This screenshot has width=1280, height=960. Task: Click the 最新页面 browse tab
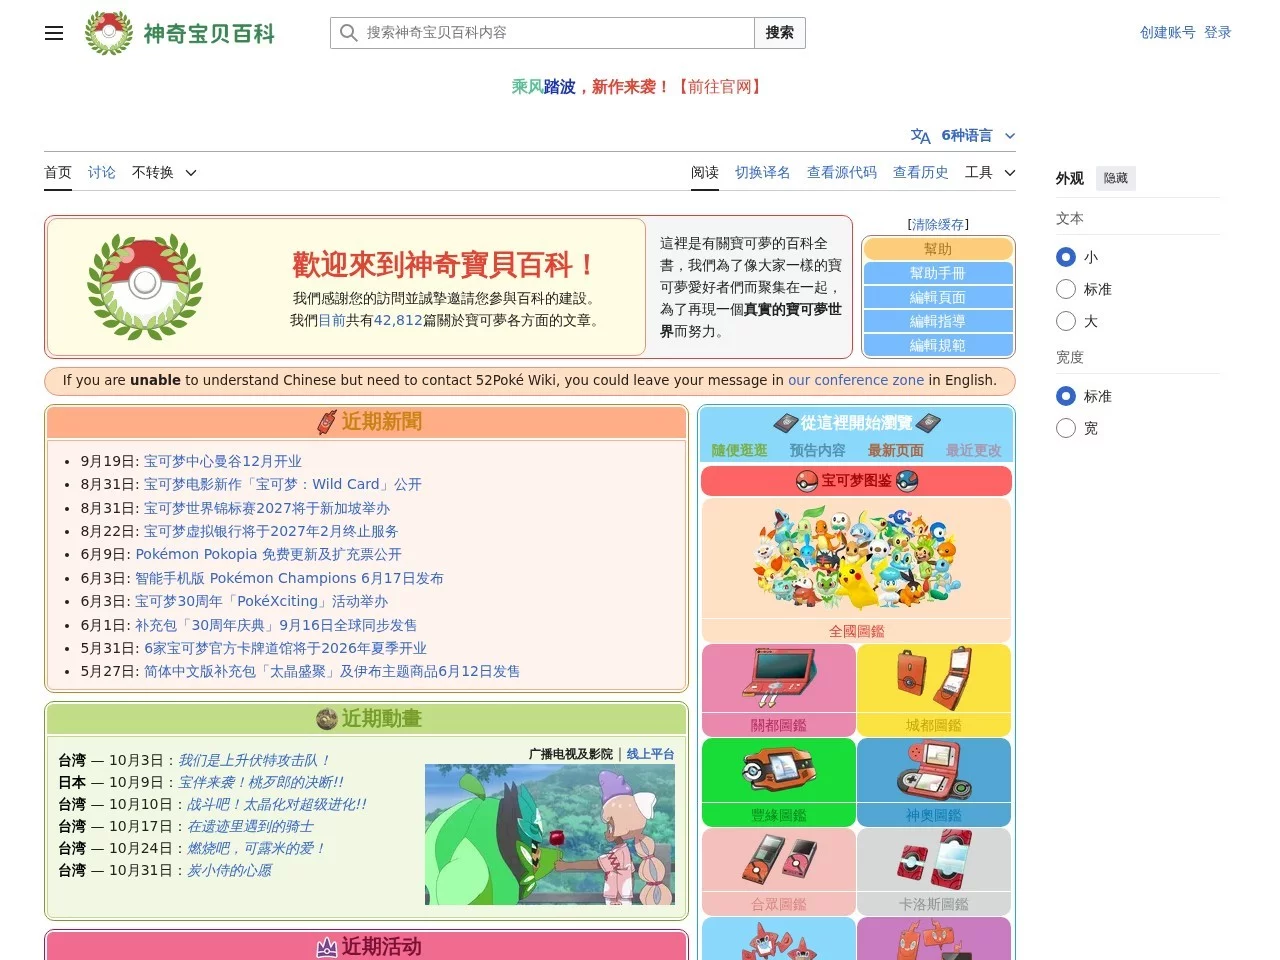click(896, 451)
